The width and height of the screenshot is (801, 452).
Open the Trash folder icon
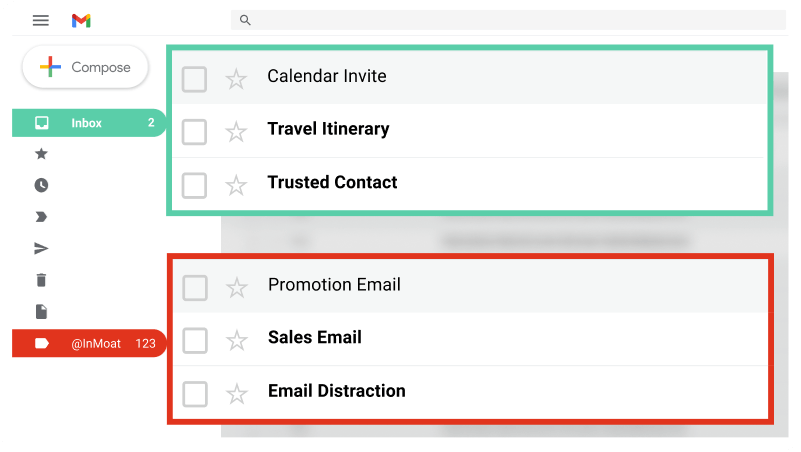coord(41,280)
